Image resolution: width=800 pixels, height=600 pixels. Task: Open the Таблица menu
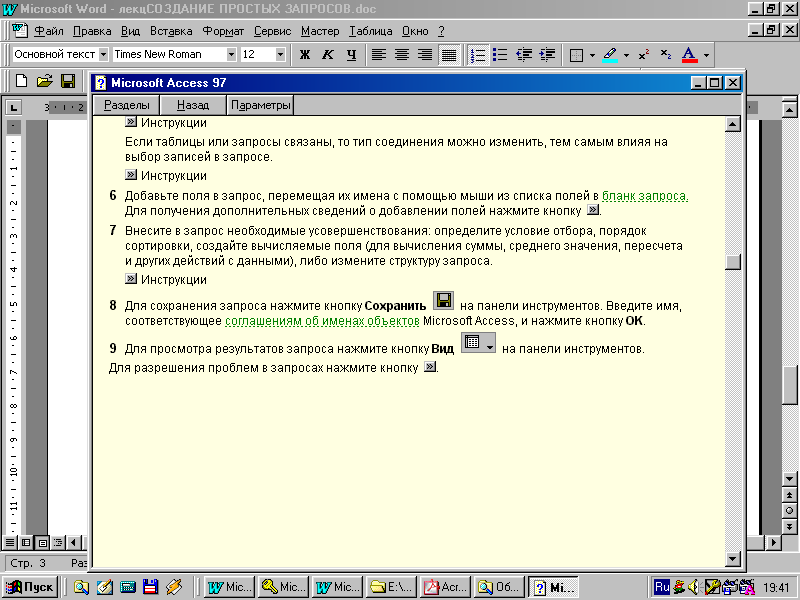tap(370, 31)
